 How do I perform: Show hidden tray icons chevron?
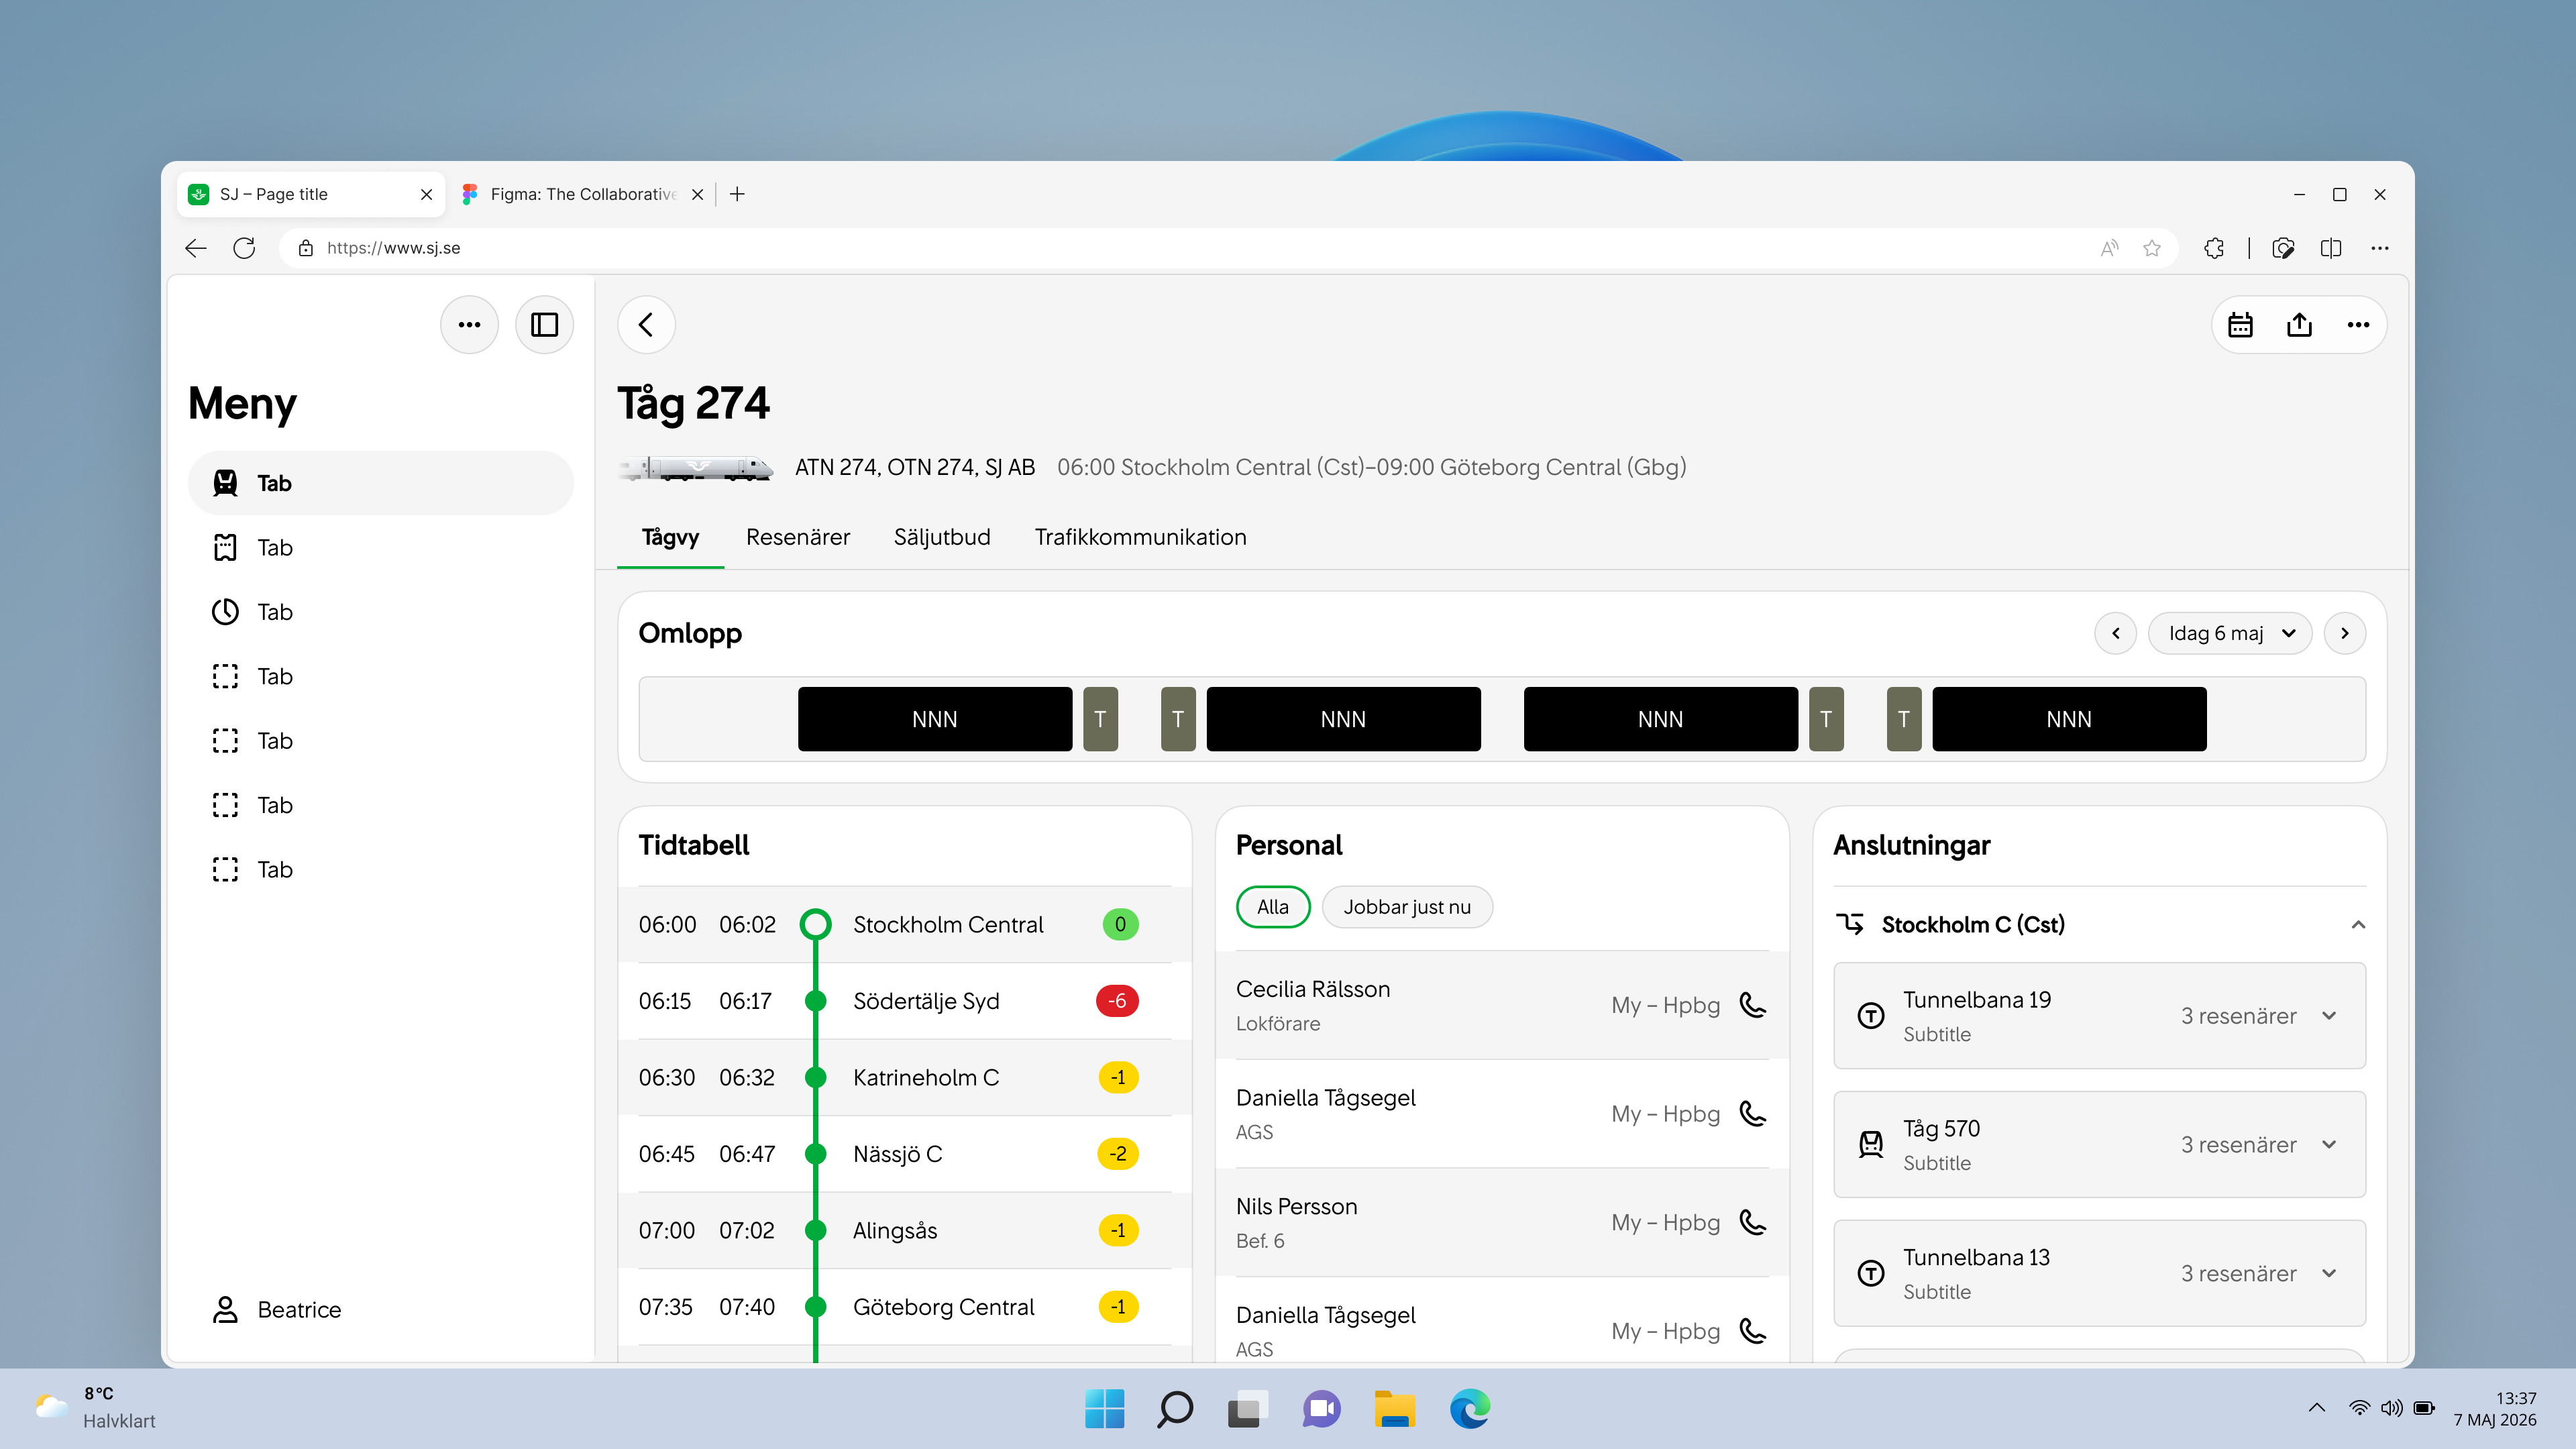2316,1408
